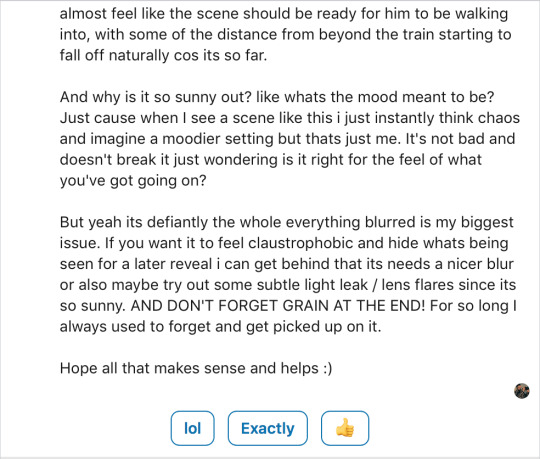Click the line beginning "Just cause when I see"

[290, 118]
